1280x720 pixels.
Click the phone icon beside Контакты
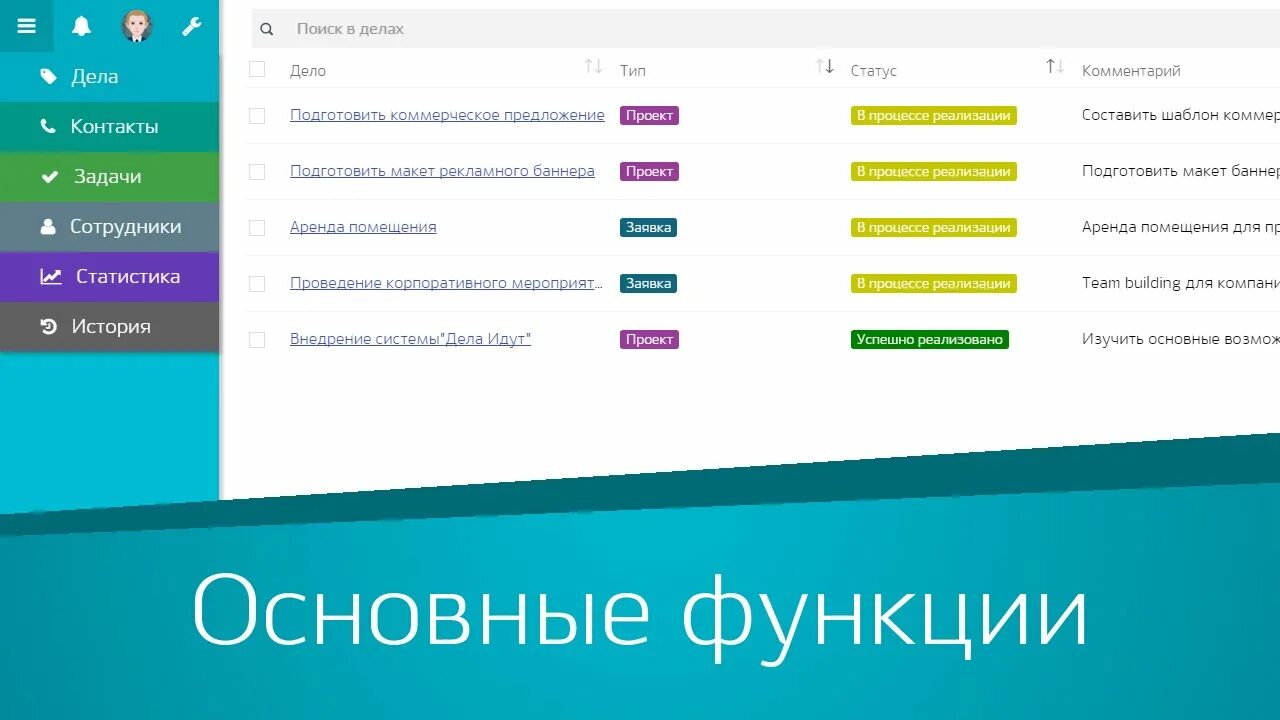pyautogui.click(x=48, y=126)
